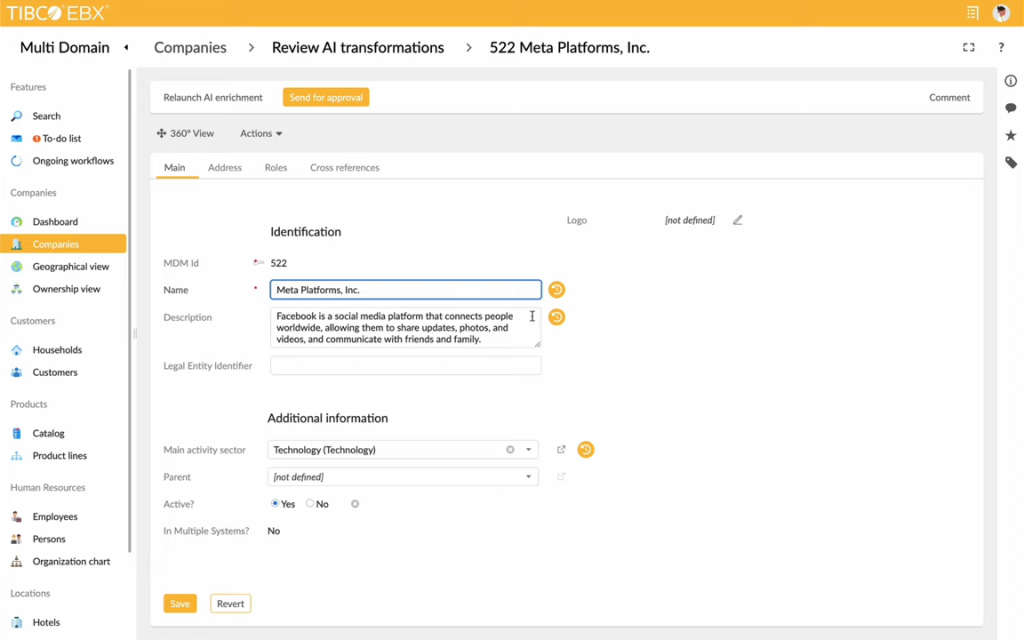Viewport: 1024px width, 640px height.
Task: Open the comments sidebar panel
Action: (x=1010, y=108)
